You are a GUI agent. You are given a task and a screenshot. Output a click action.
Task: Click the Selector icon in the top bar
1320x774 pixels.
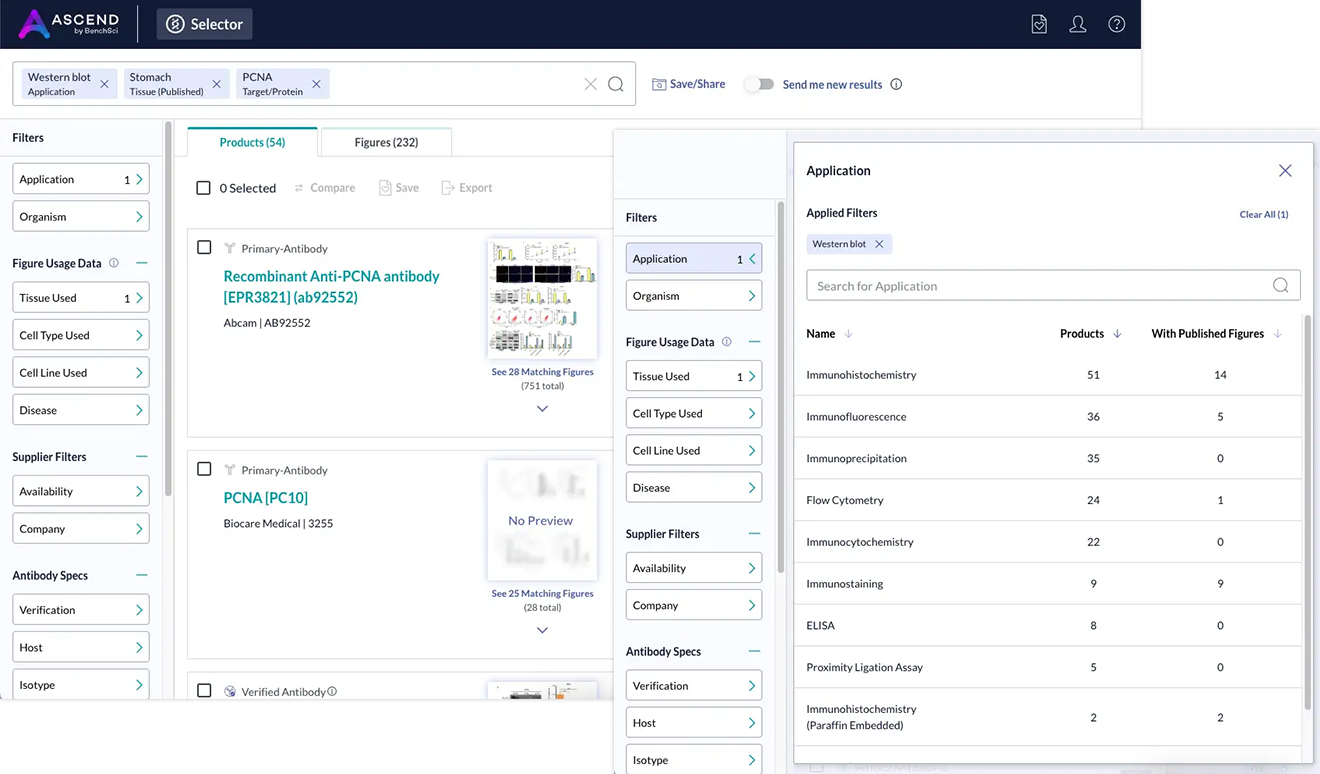pos(174,23)
